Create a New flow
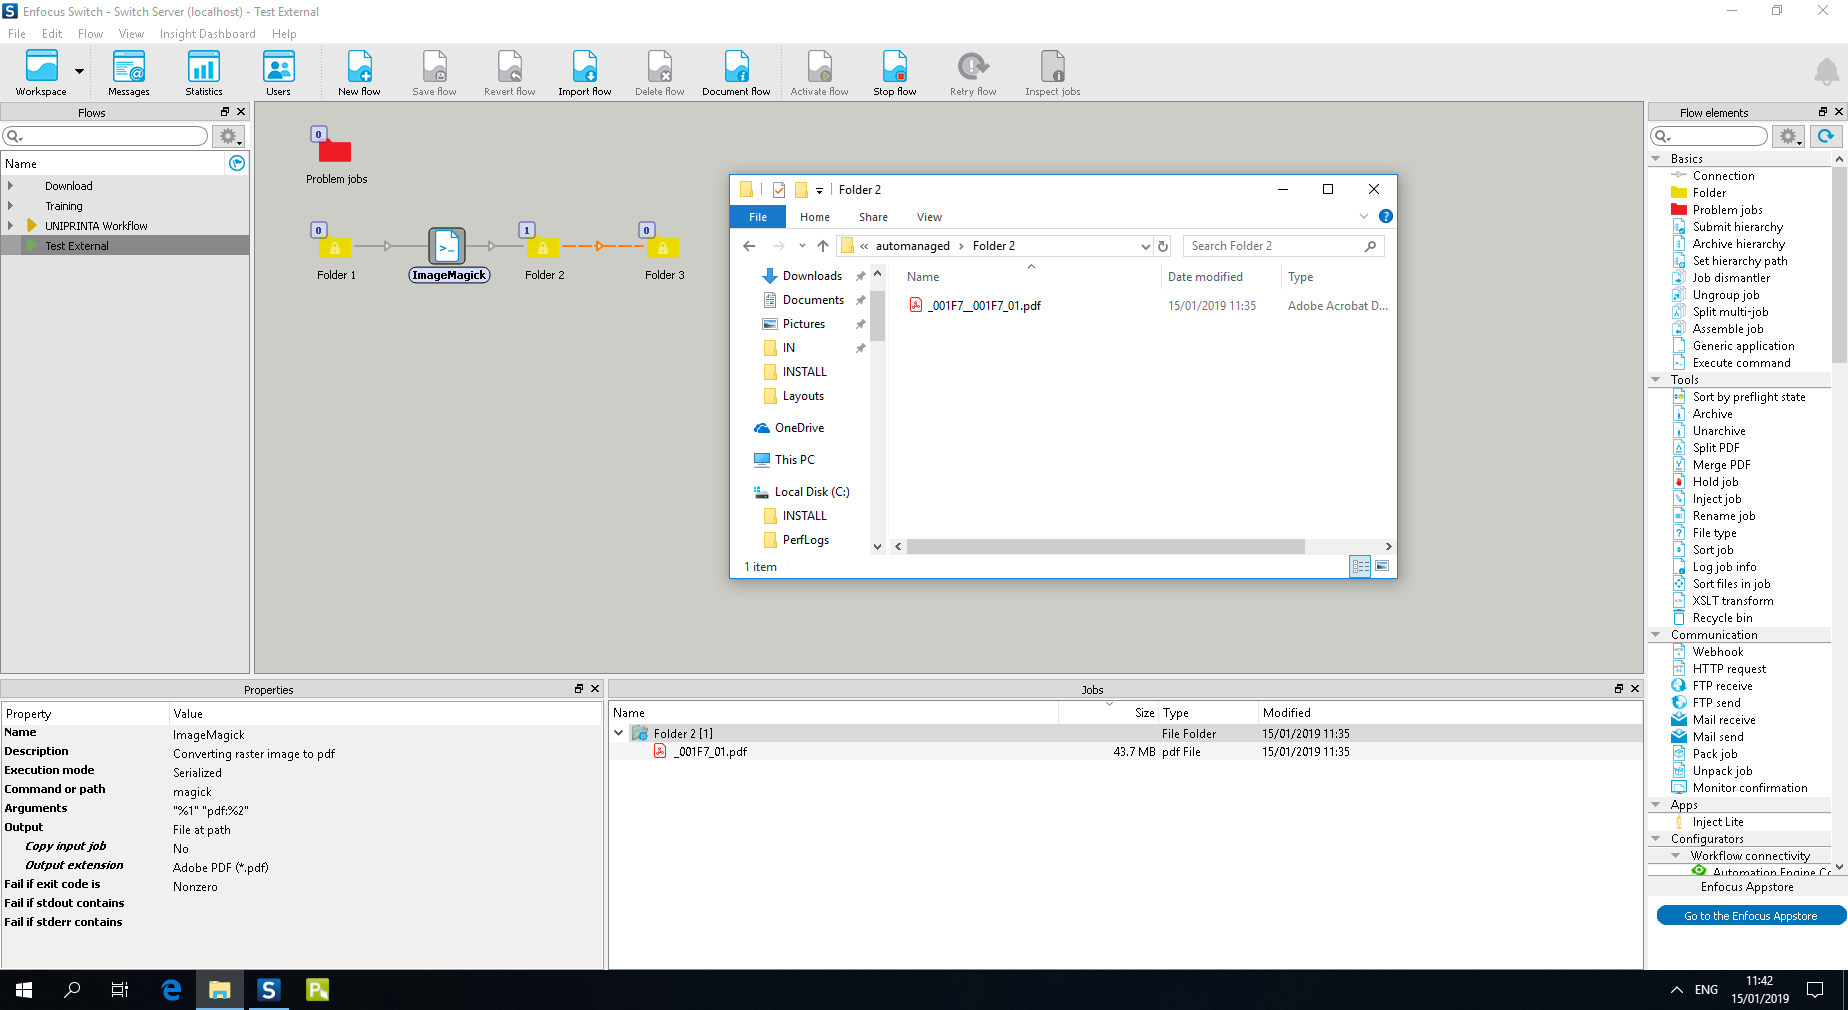1848x1010 pixels. pos(359,73)
